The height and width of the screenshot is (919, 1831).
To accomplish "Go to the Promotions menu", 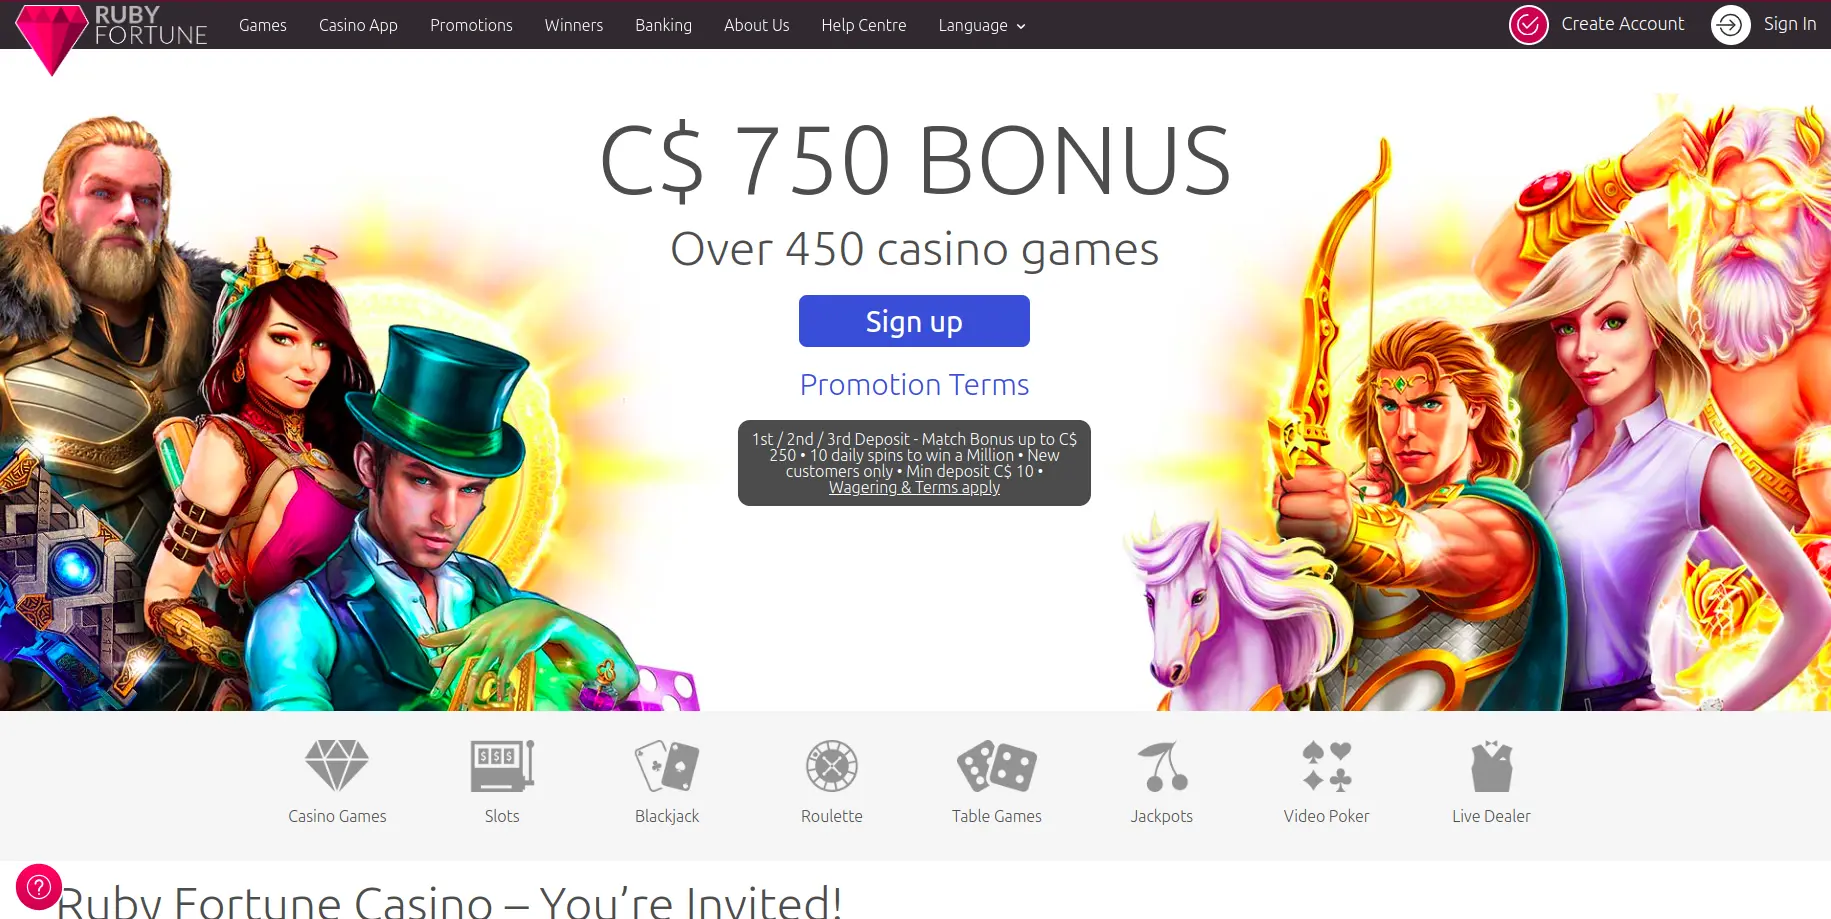I will pos(471,25).
